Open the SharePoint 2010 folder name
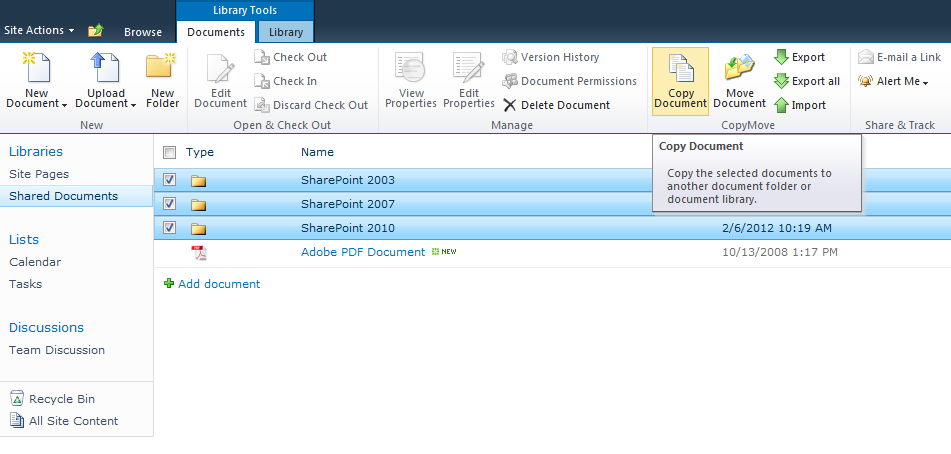This screenshot has height=454, width=951. [348, 228]
